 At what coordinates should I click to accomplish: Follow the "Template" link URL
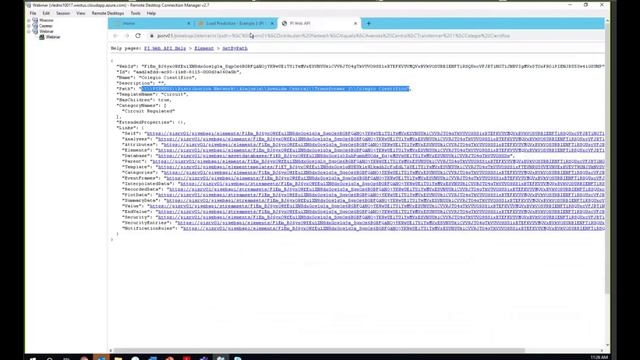click(x=380, y=167)
